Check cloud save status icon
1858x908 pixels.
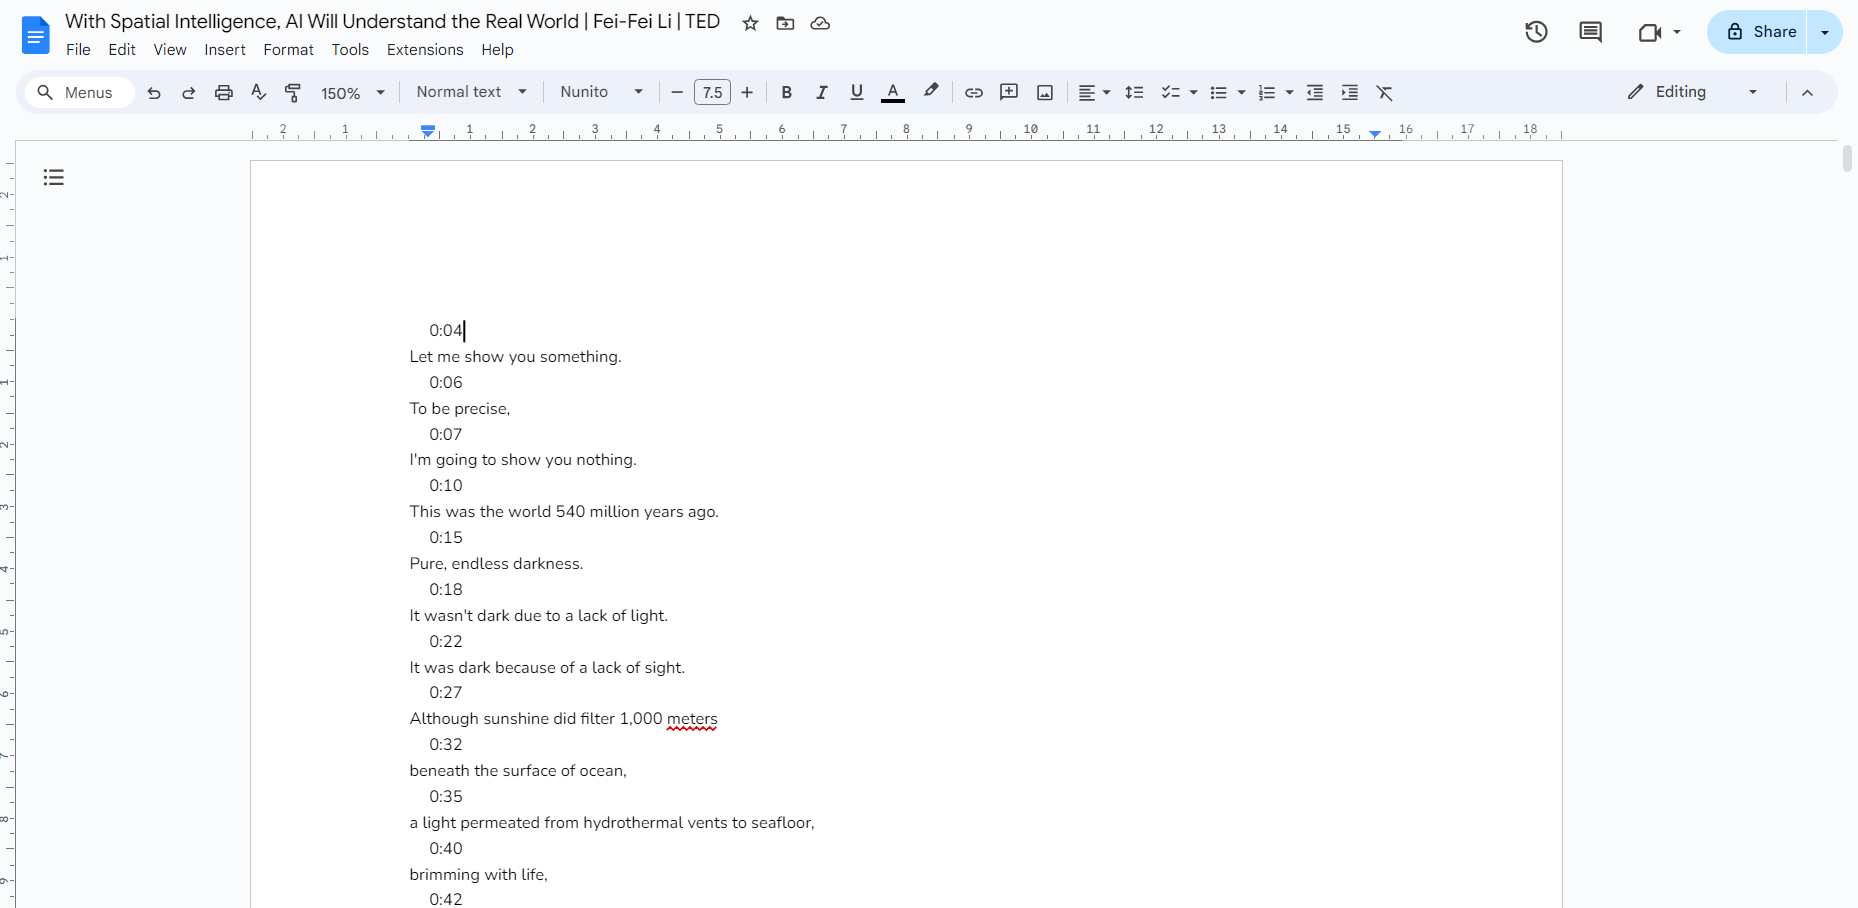[820, 23]
